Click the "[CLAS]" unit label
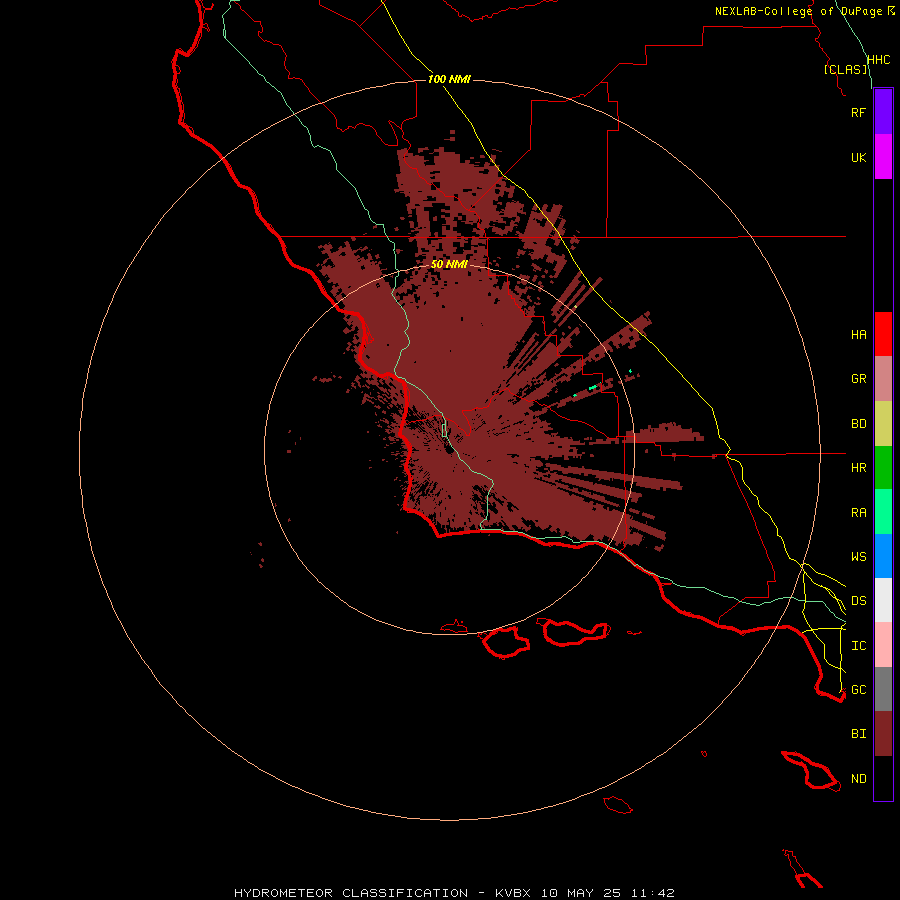 pos(845,69)
